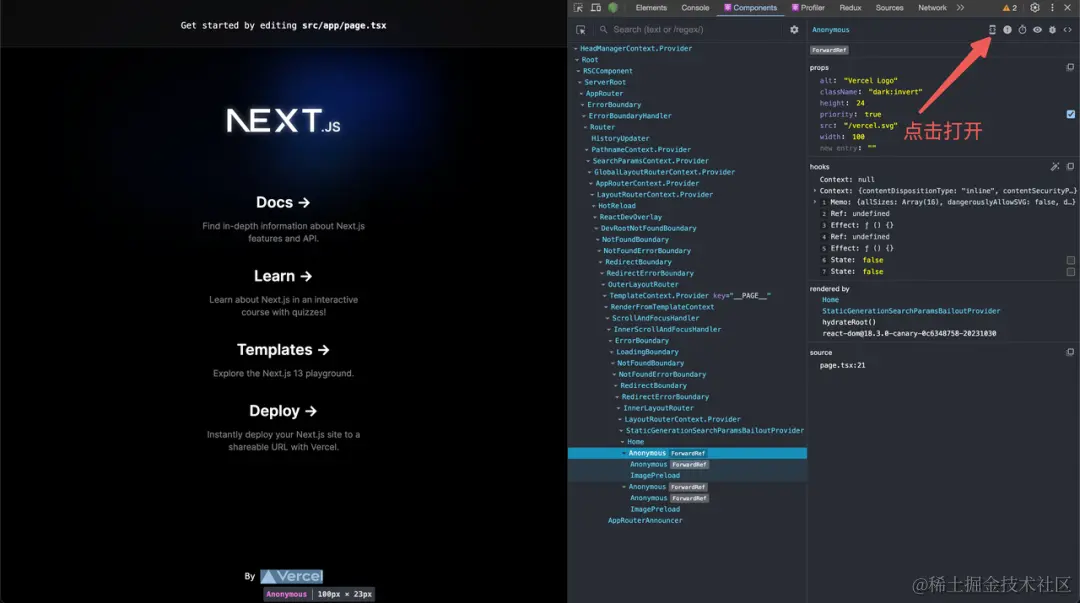
Task: Select the highlighted Anonymous ForwardRef tree row
Action: pos(687,453)
